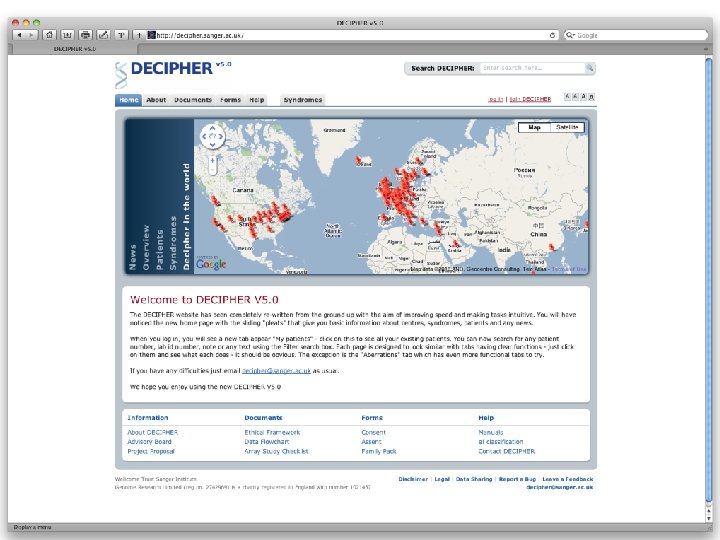
Task: Click the map Terms of Use link
Action: pos(568,269)
